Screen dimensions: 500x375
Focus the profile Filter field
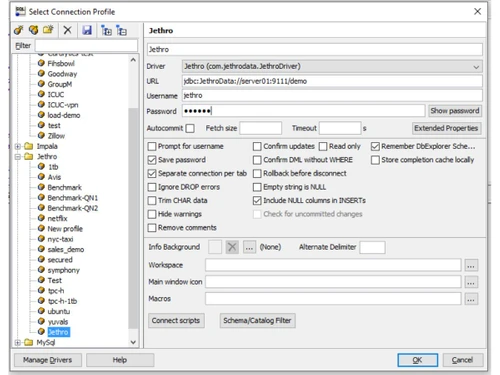tap(86, 46)
